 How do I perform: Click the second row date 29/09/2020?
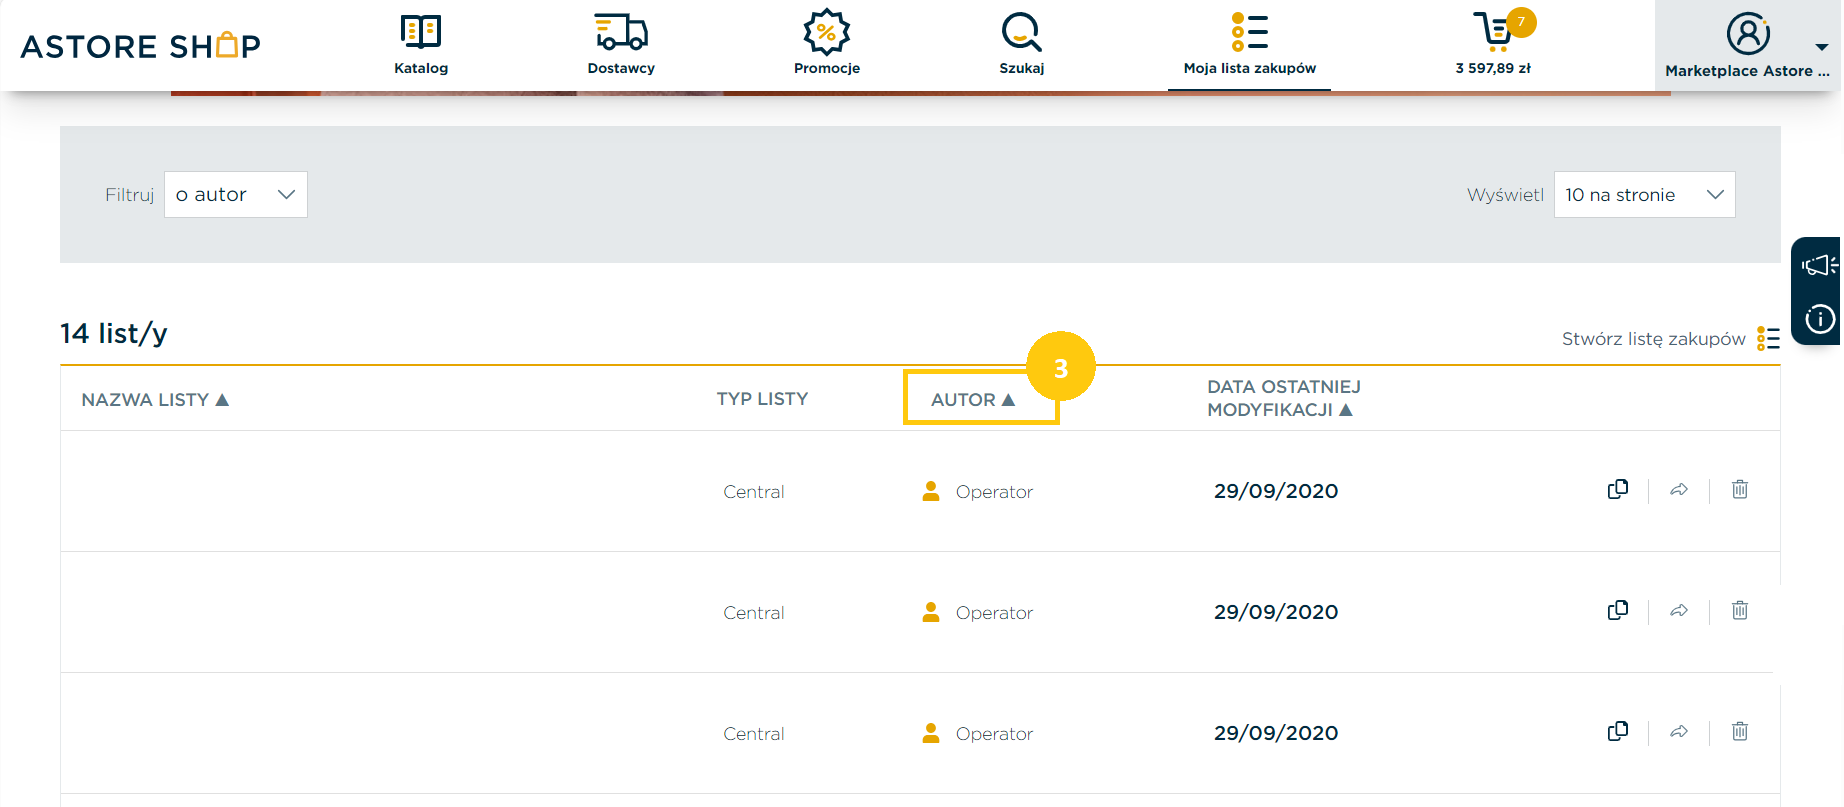tap(1276, 612)
